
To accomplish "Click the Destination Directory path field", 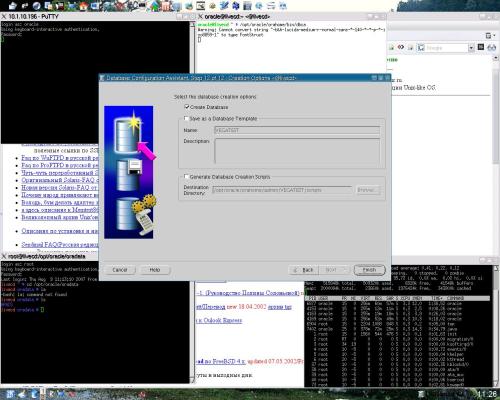I will (282, 190).
